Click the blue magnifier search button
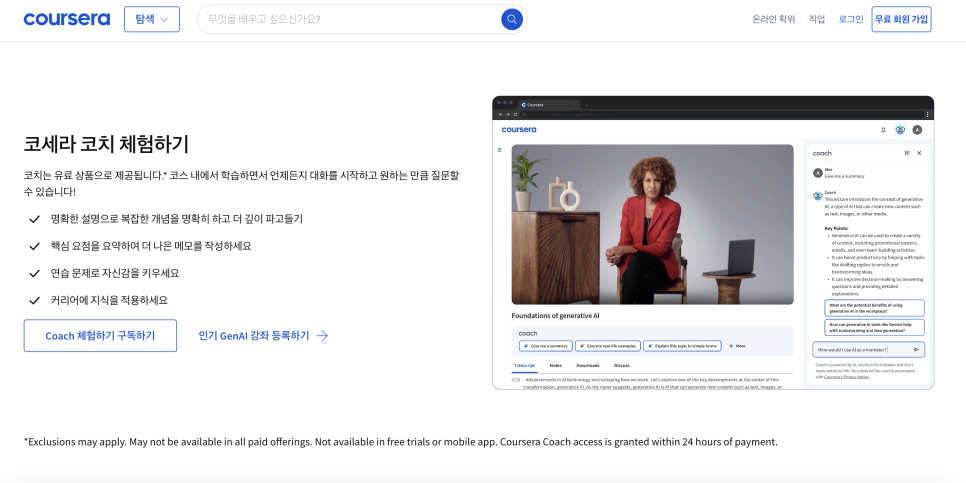 click(x=511, y=19)
